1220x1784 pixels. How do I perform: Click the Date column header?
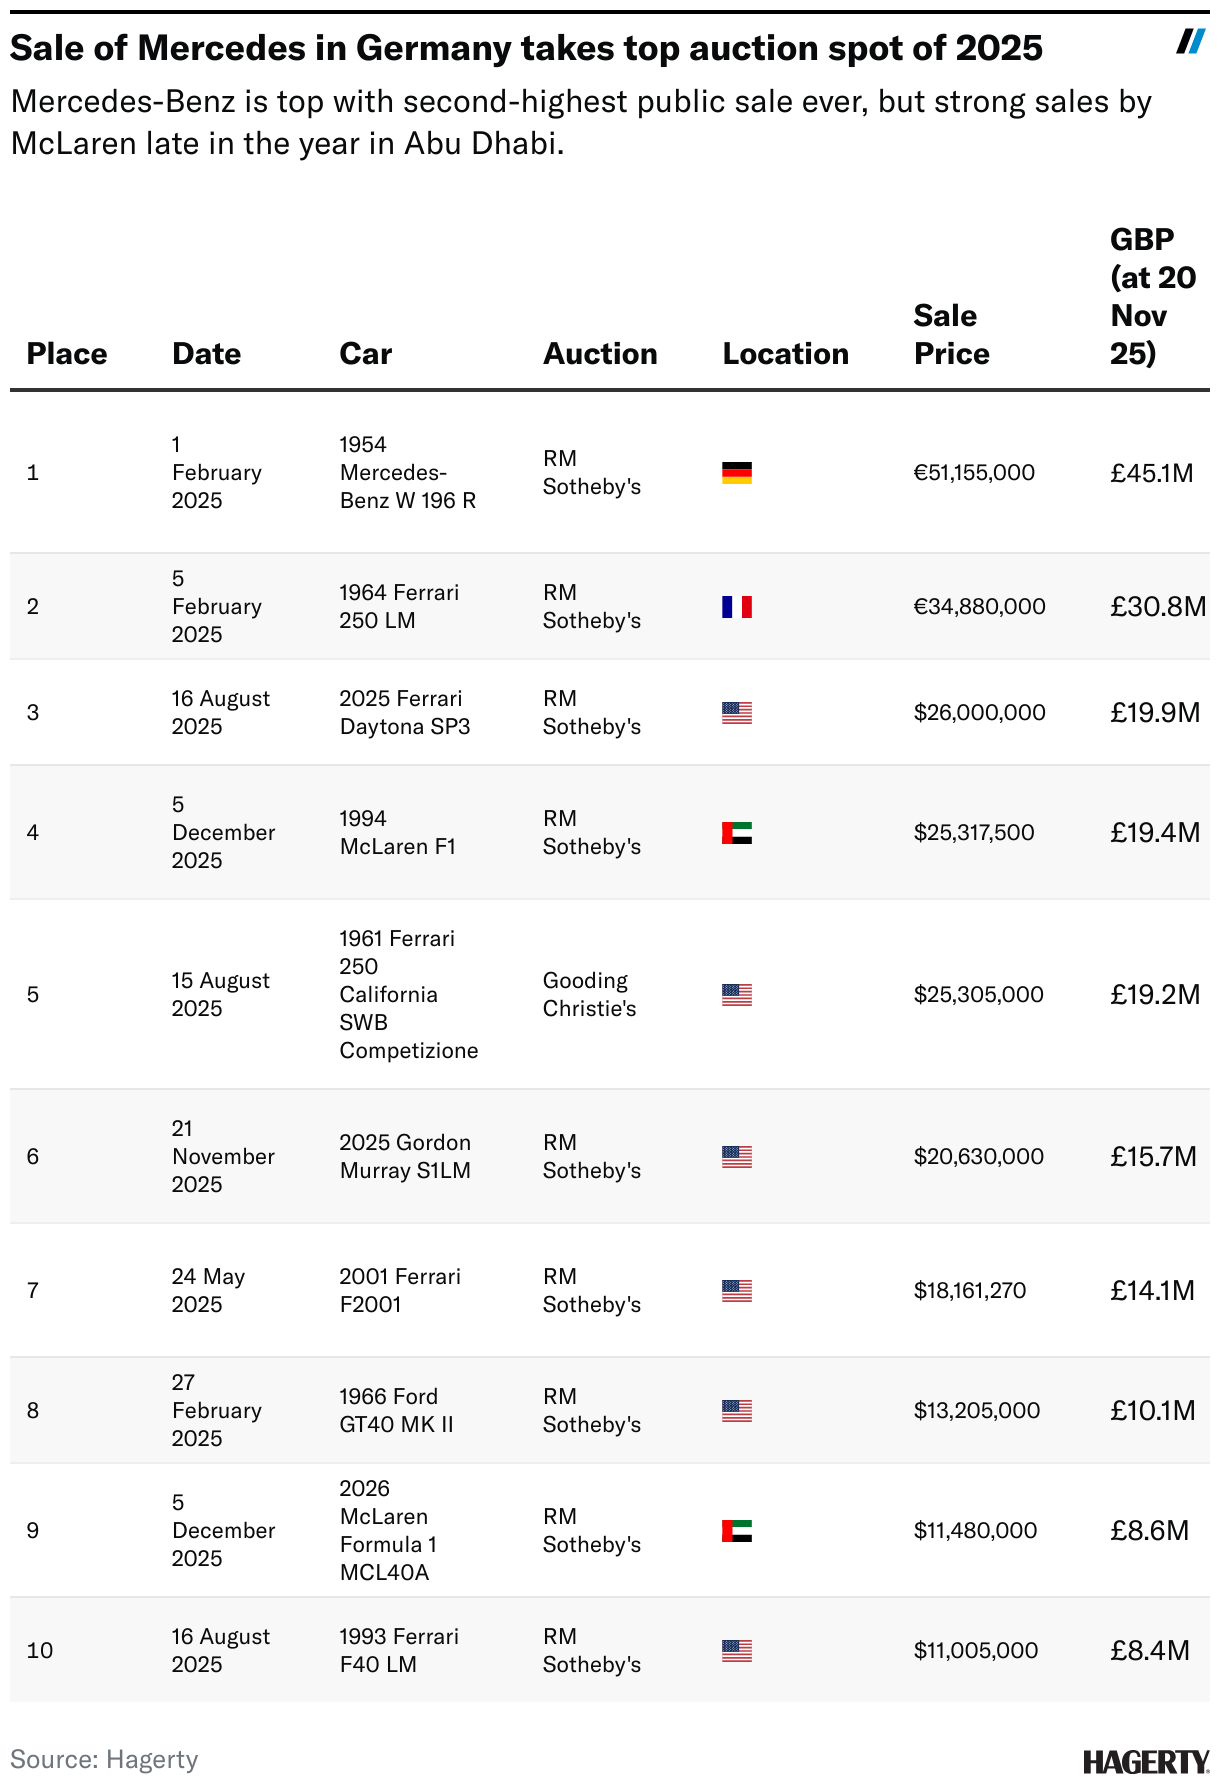207,354
